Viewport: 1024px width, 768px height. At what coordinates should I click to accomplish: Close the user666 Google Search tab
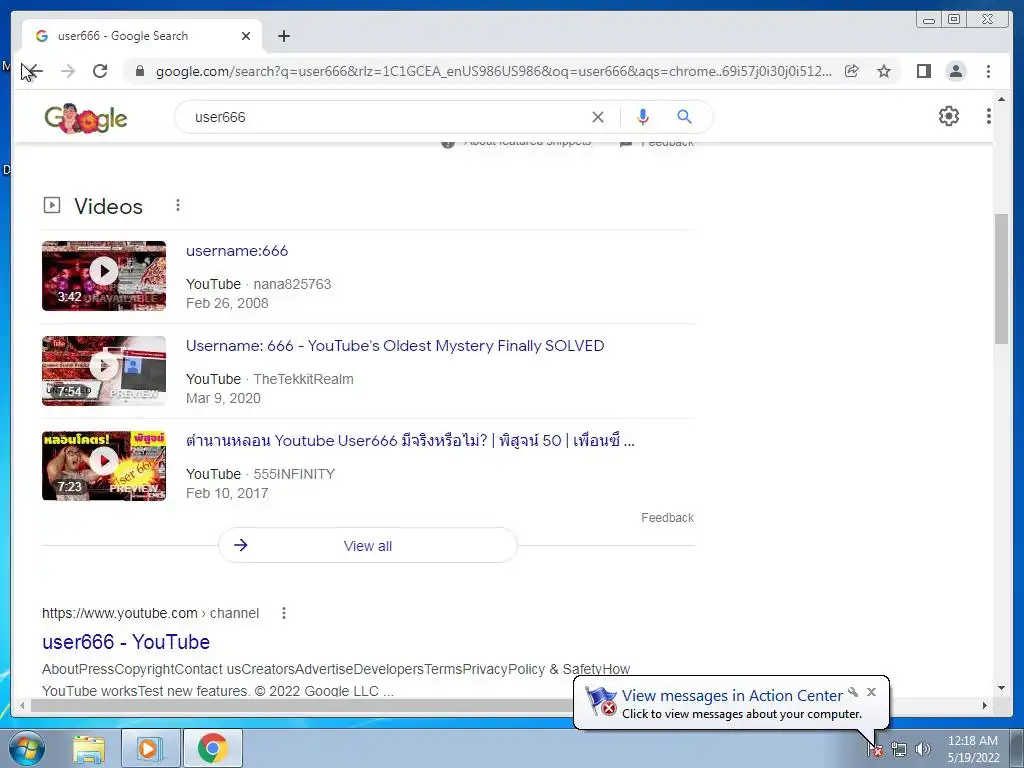click(246, 36)
